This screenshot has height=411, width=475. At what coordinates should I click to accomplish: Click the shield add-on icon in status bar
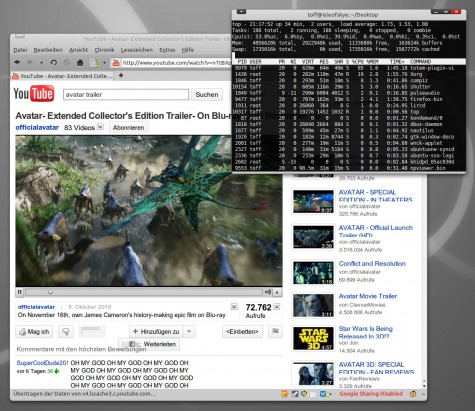click(304, 394)
